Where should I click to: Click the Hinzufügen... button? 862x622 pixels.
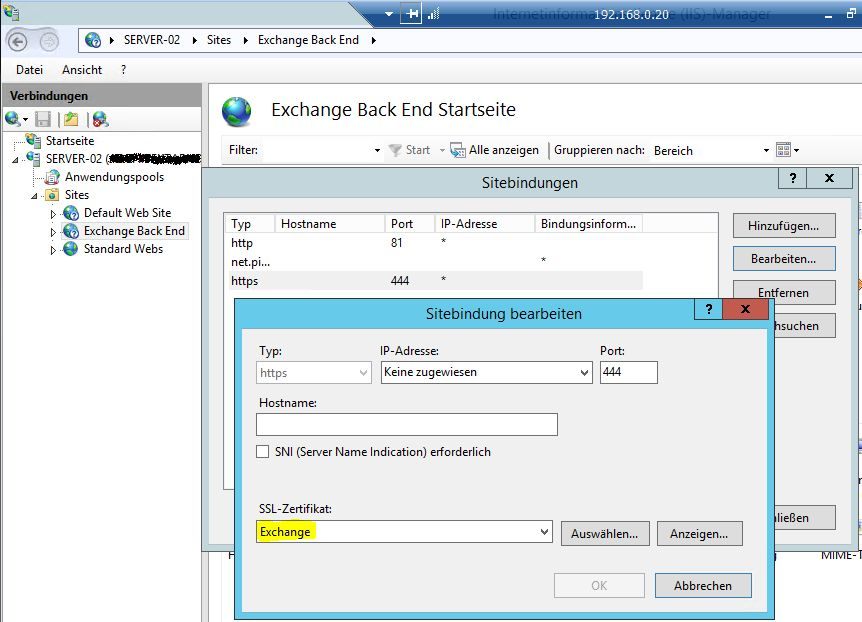pyautogui.click(x=784, y=226)
